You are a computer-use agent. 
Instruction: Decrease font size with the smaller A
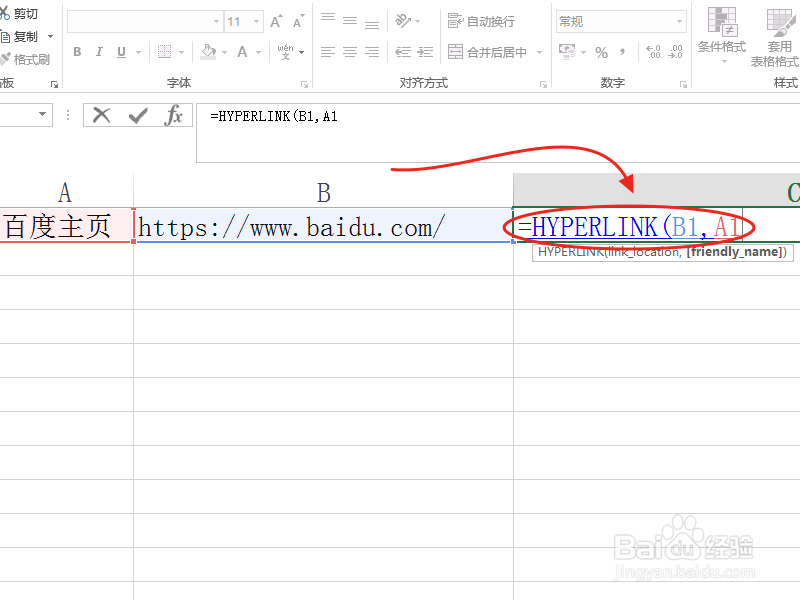point(298,21)
